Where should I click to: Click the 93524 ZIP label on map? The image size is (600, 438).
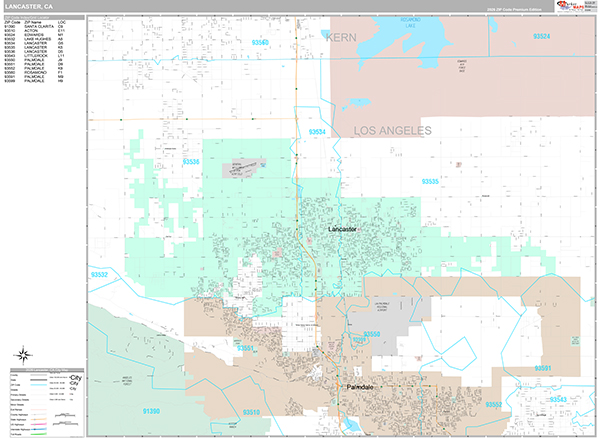click(541, 36)
